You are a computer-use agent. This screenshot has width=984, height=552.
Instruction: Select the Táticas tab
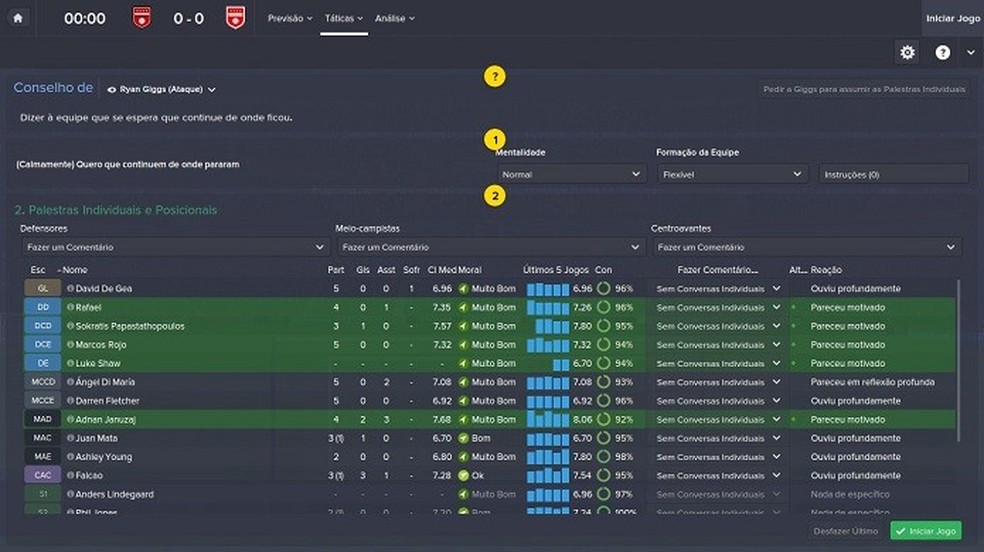pos(343,18)
